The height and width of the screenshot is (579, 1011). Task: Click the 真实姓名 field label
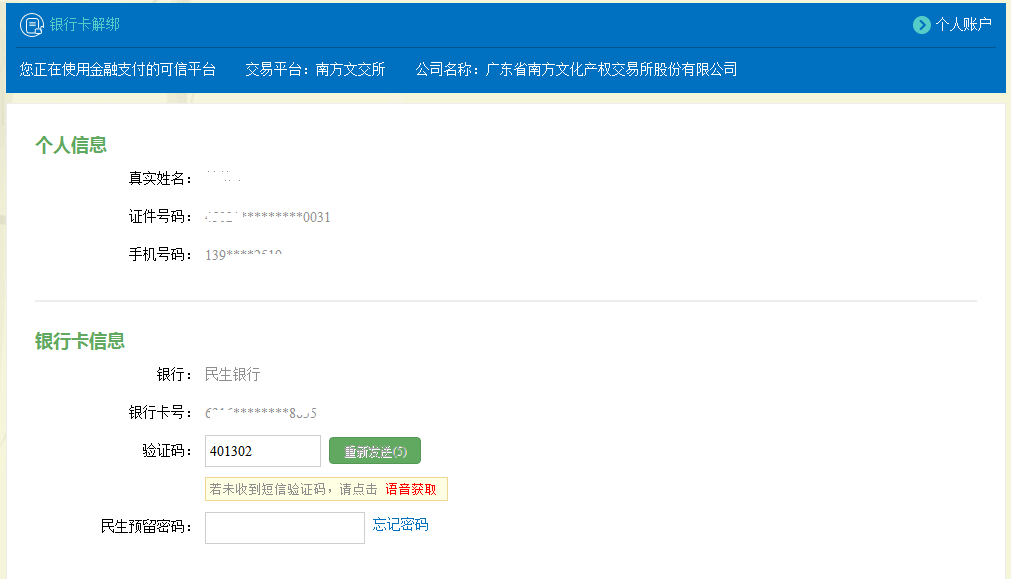[160, 179]
